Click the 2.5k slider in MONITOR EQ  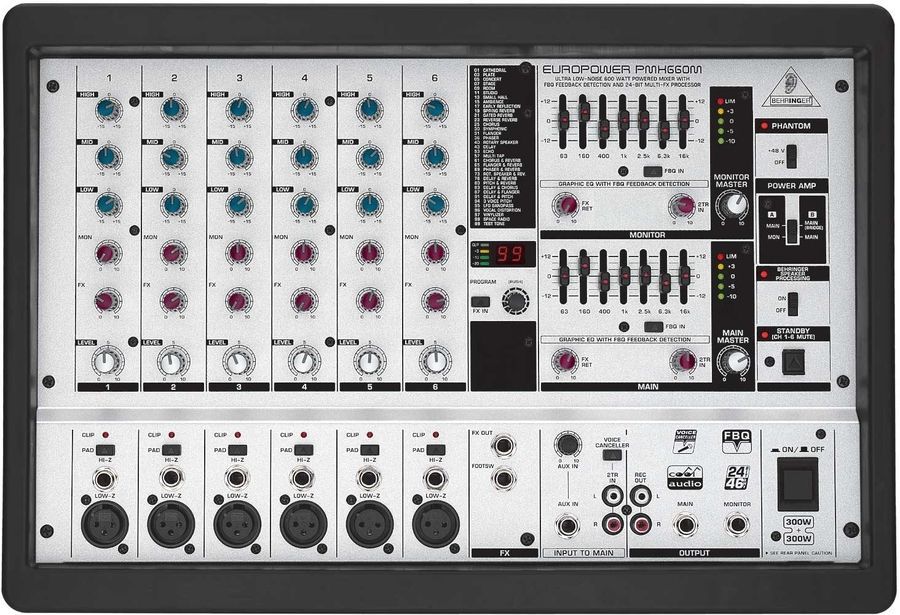click(643, 121)
